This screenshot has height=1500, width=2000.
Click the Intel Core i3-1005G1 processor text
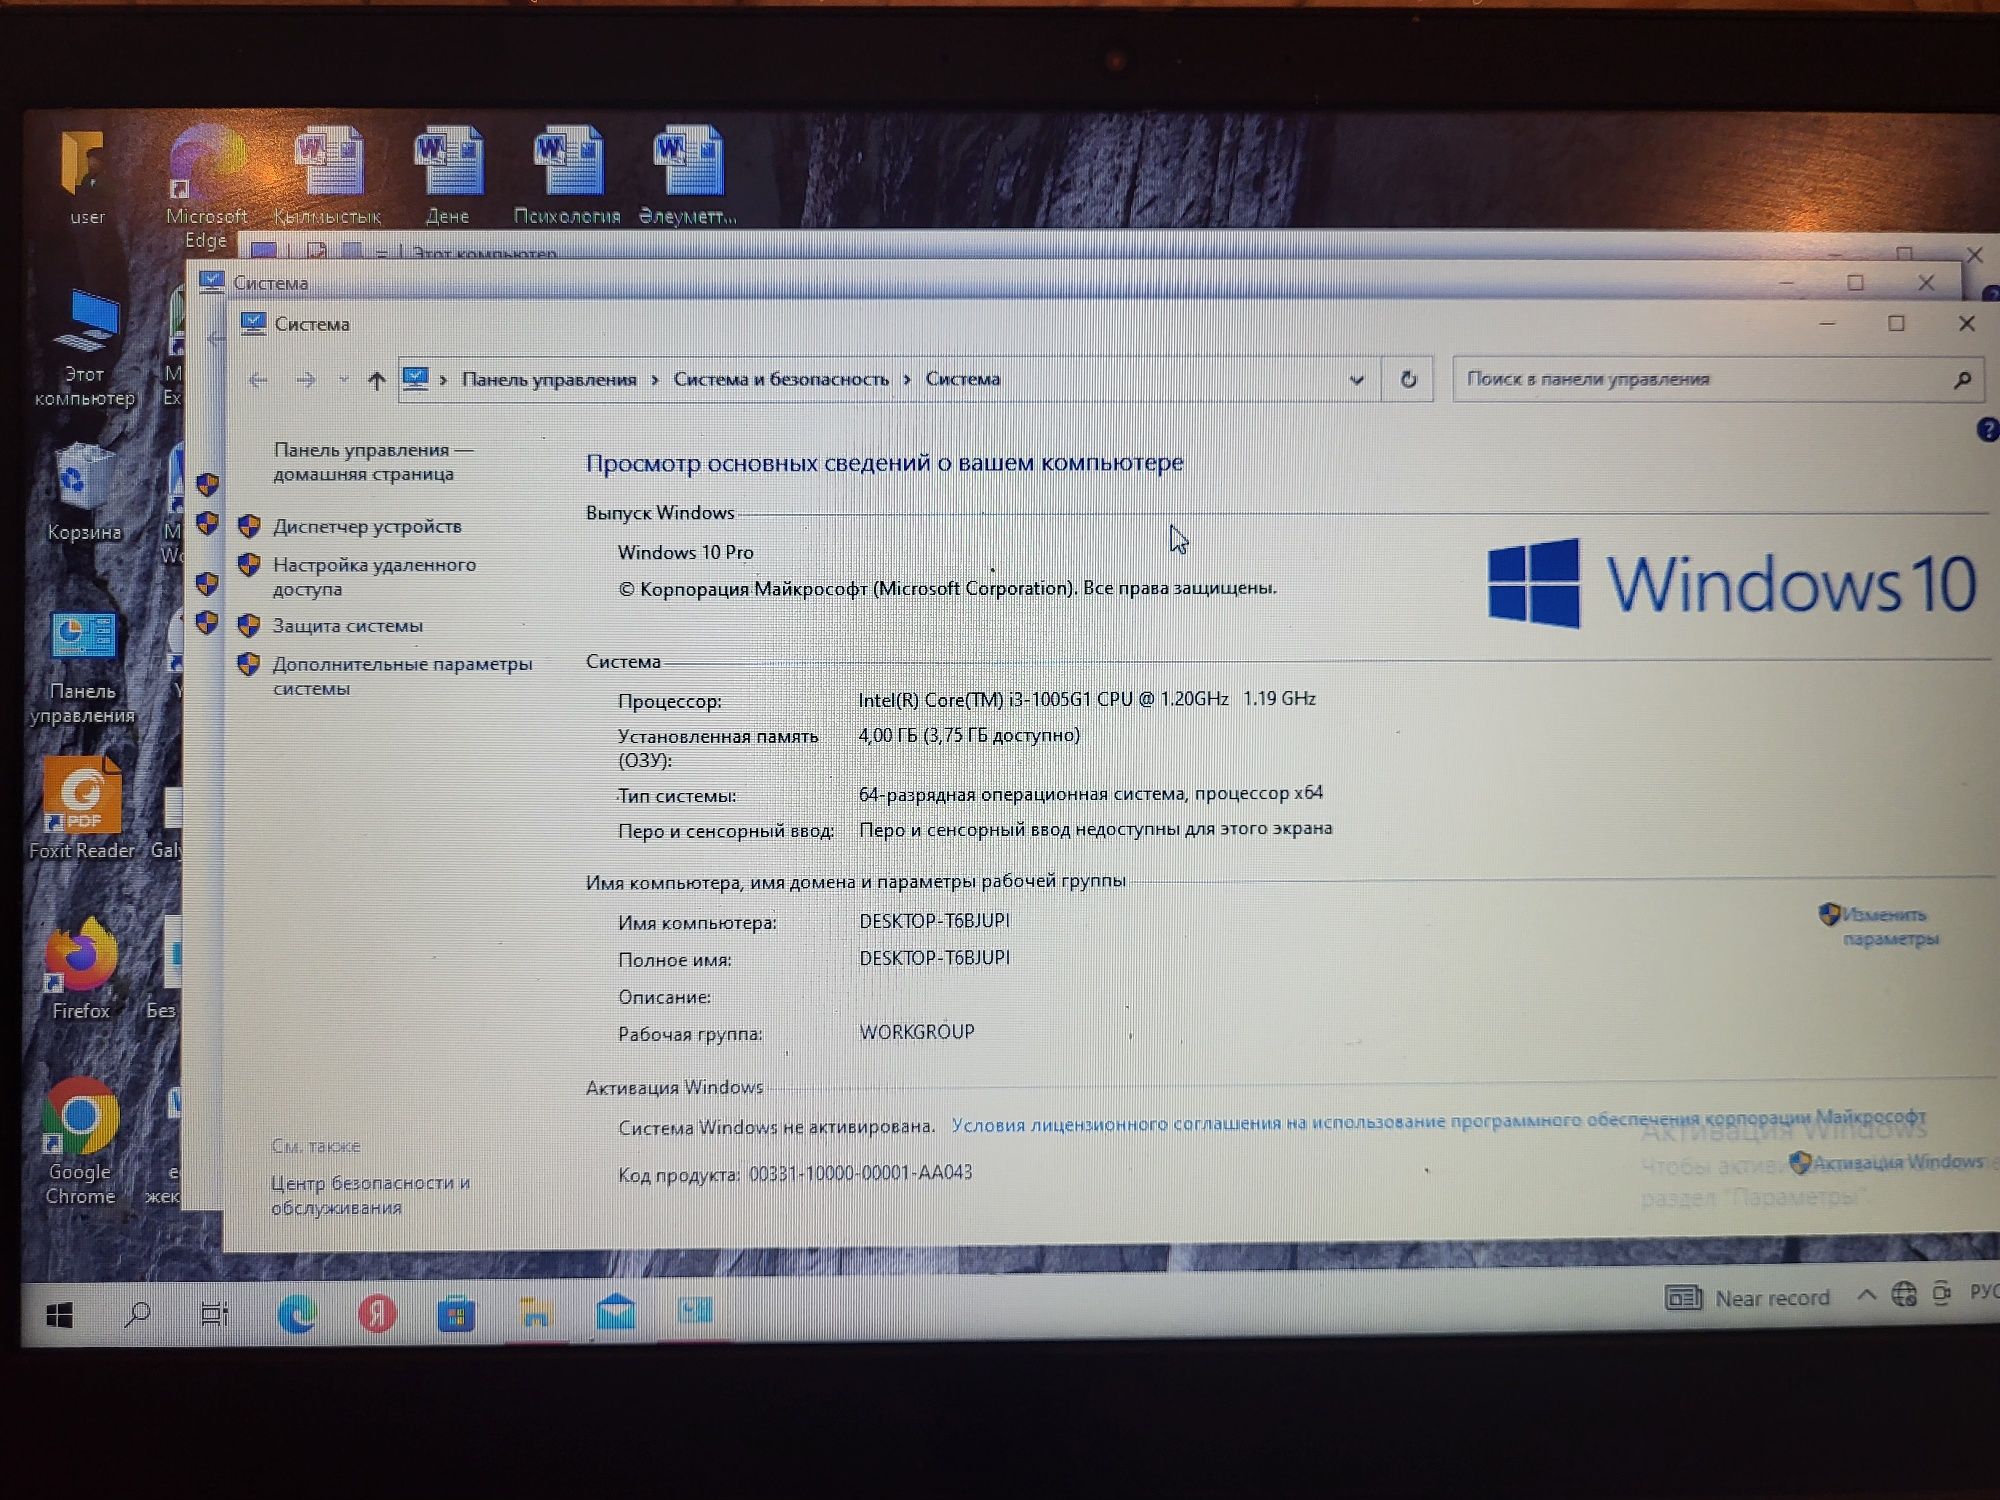[1087, 699]
